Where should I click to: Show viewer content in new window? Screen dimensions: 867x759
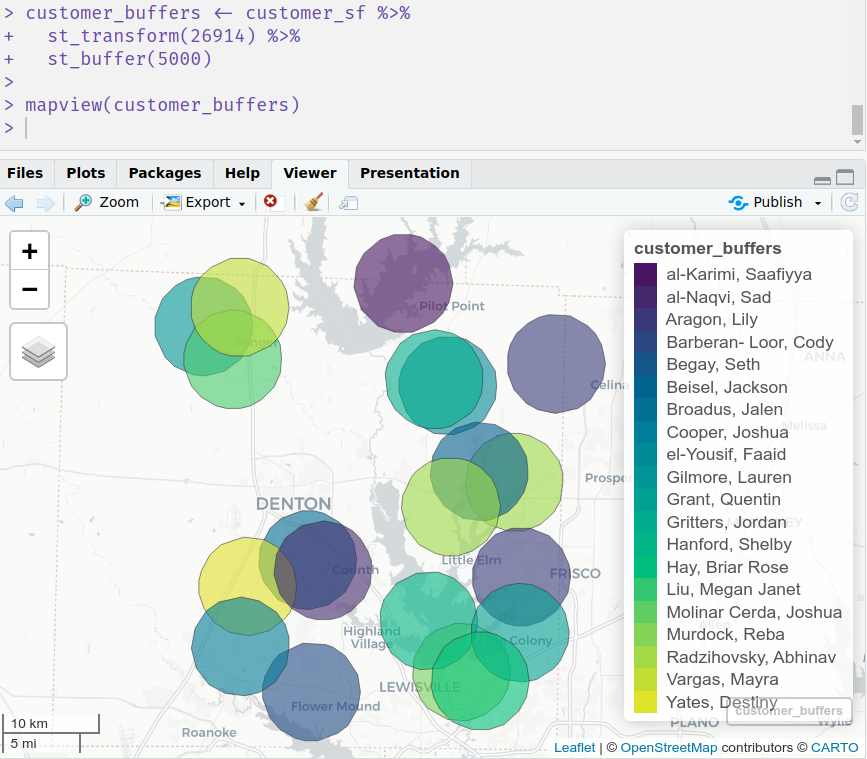point(348,203)
